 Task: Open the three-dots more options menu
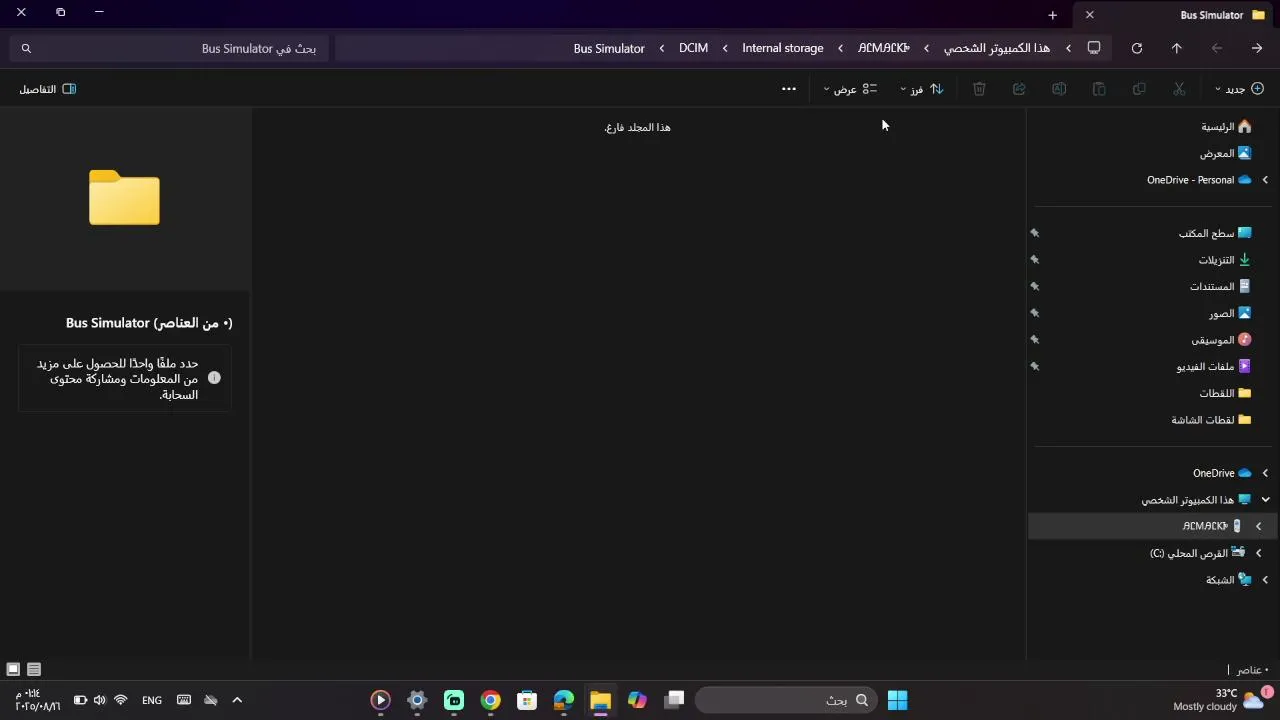tap(789, 89)
